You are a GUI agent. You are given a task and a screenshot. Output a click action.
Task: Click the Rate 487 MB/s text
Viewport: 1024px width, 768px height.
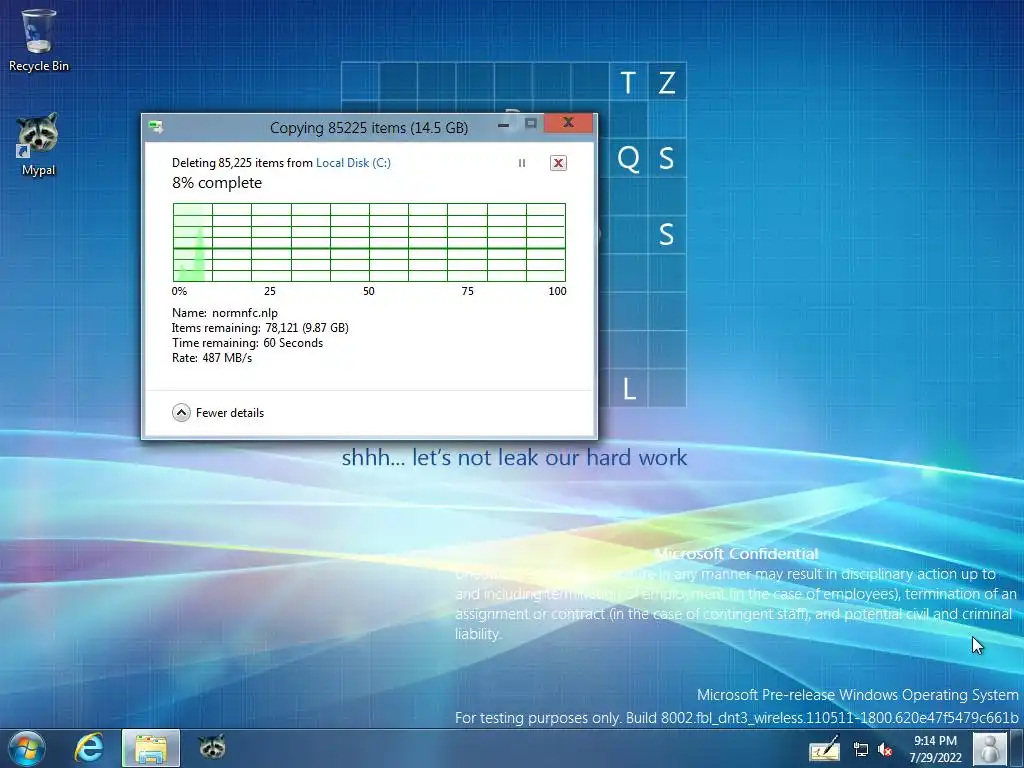point(212,358)
